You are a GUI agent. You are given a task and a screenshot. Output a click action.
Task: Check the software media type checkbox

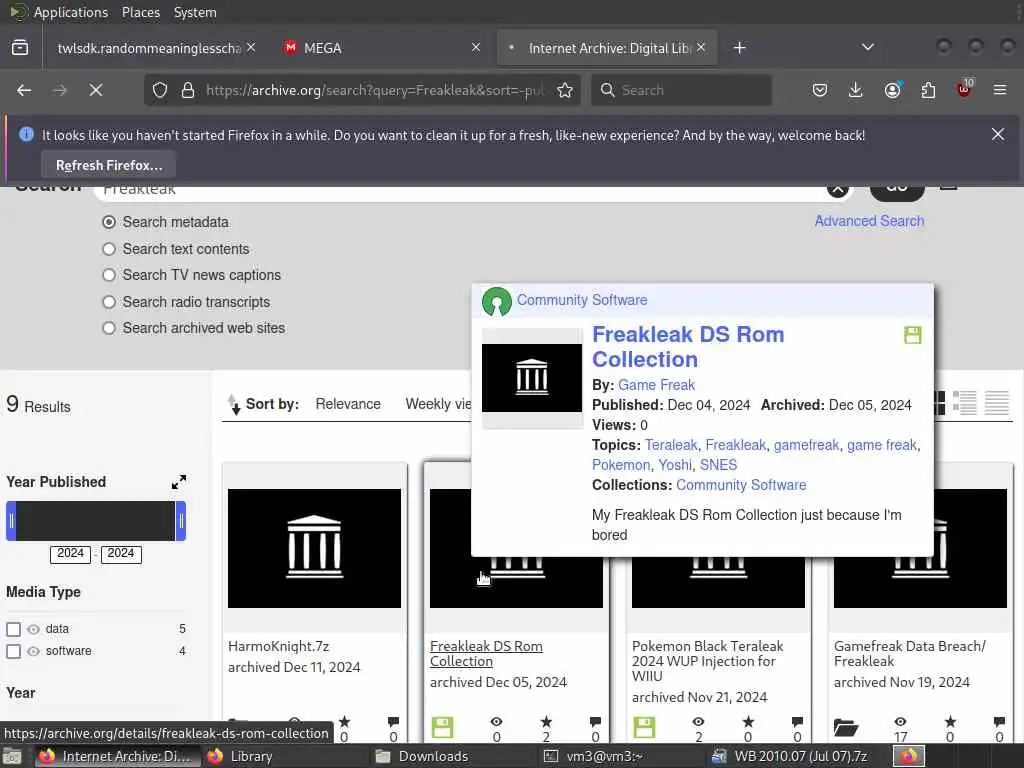coord(13,651)
